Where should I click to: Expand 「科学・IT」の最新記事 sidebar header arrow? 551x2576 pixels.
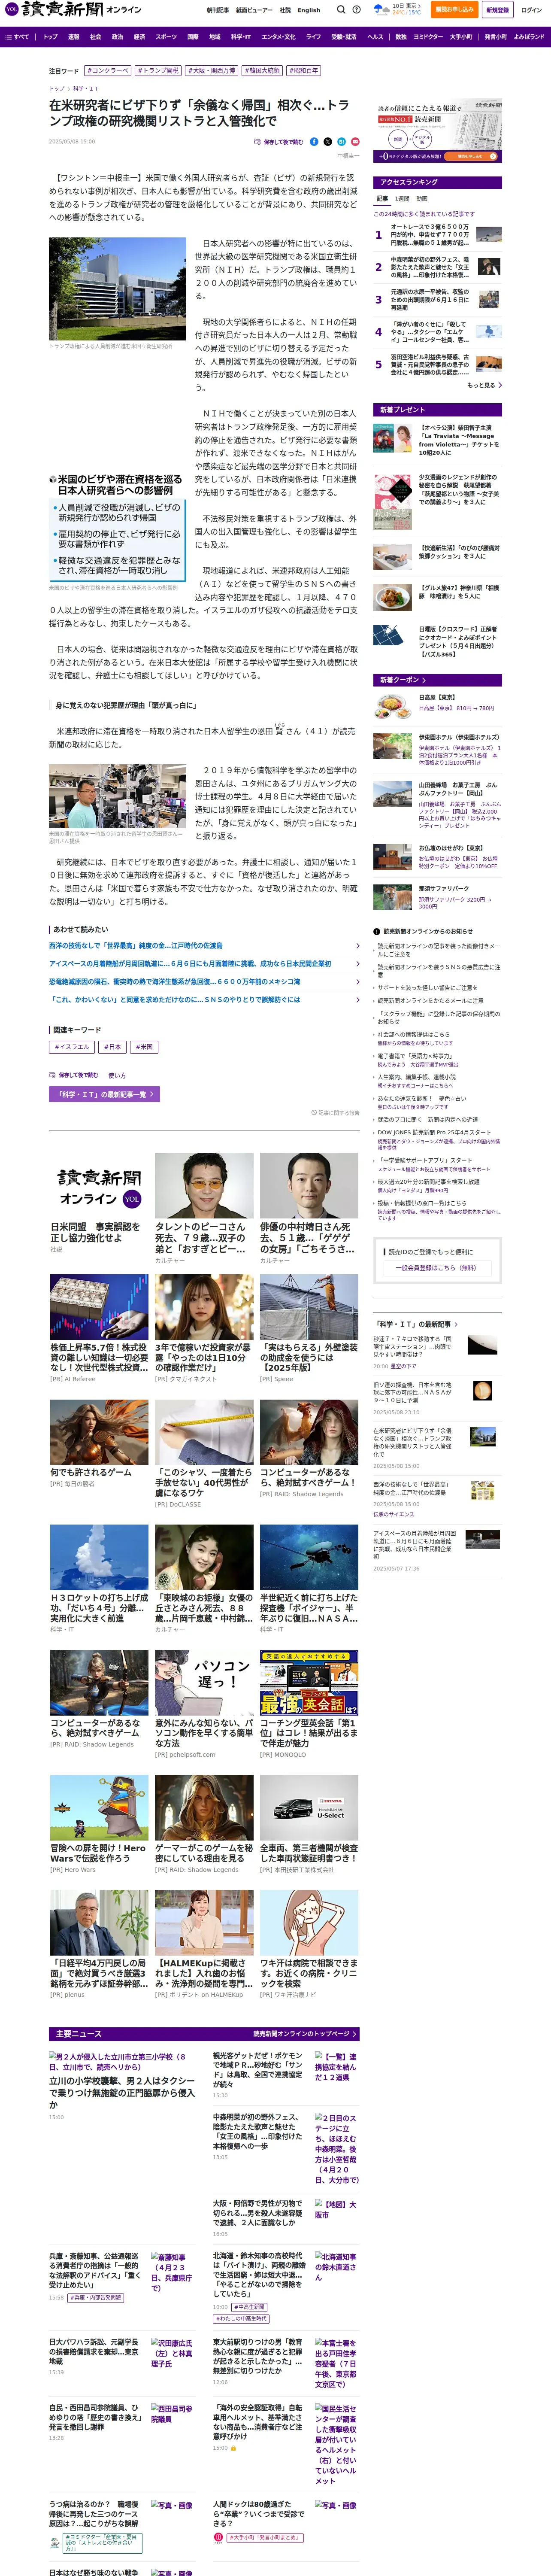[x=456, y=1324]
